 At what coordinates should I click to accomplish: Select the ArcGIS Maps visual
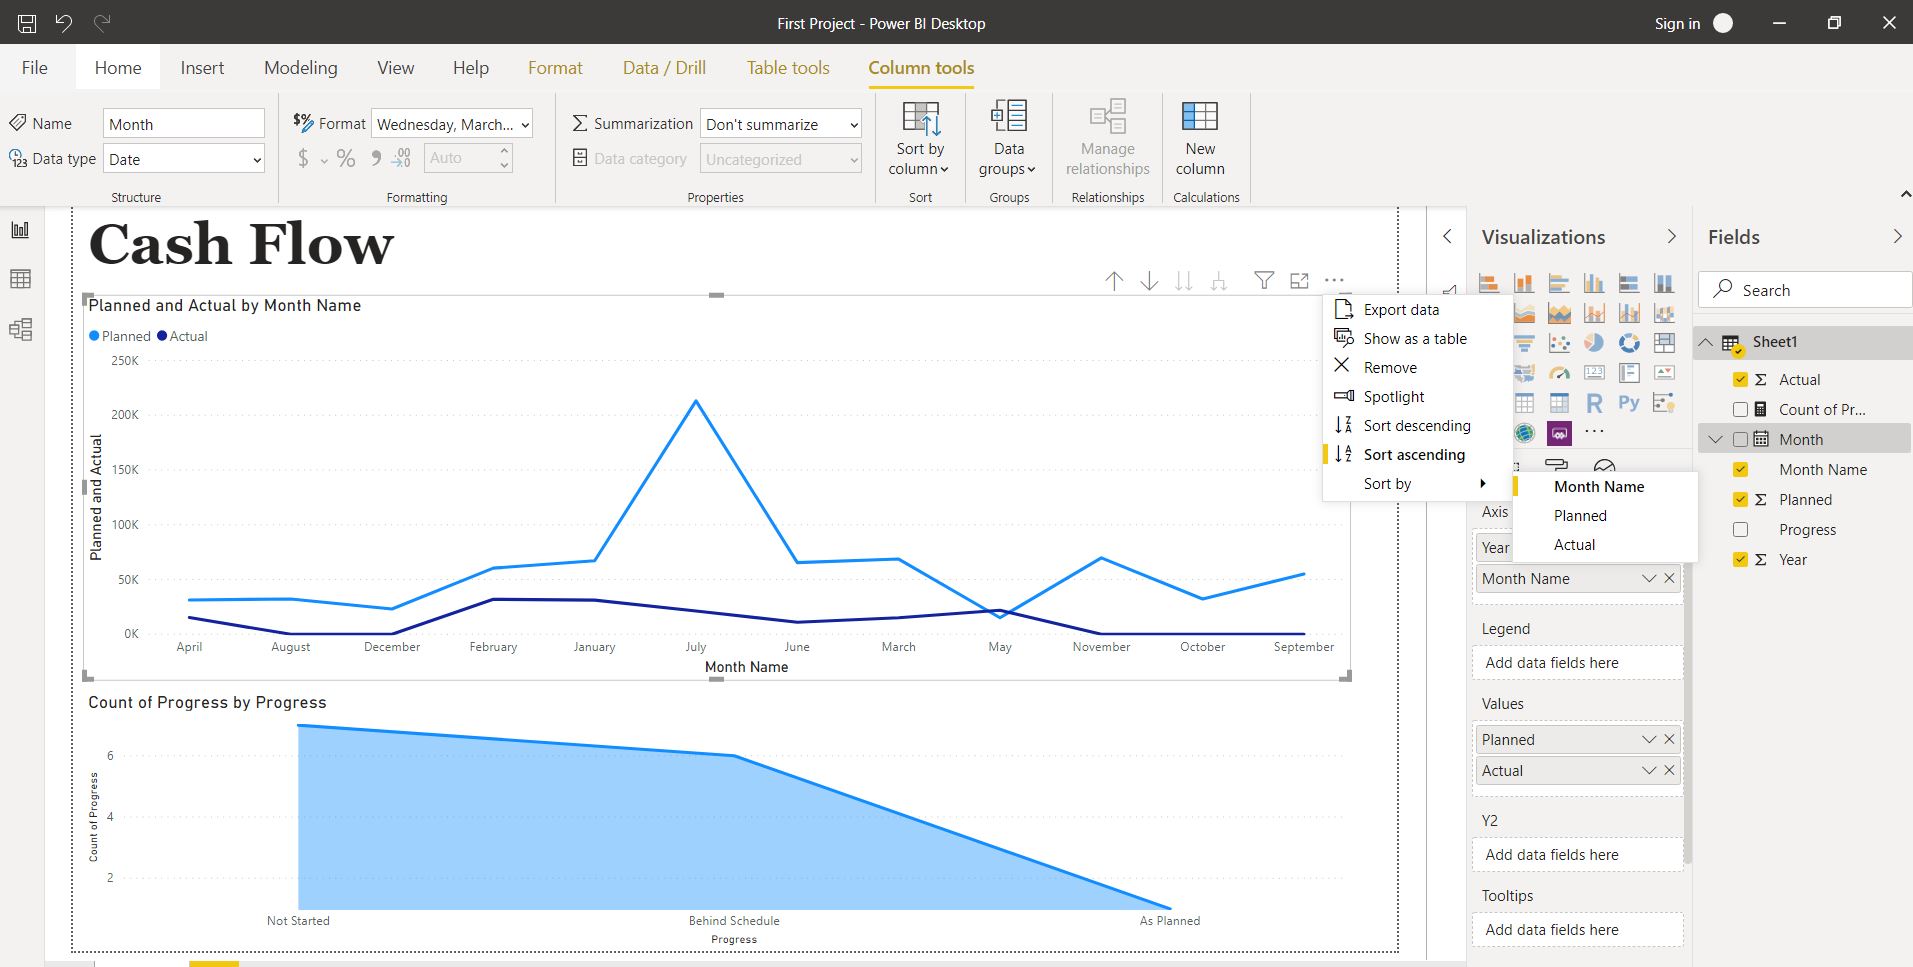(1524, 433)
